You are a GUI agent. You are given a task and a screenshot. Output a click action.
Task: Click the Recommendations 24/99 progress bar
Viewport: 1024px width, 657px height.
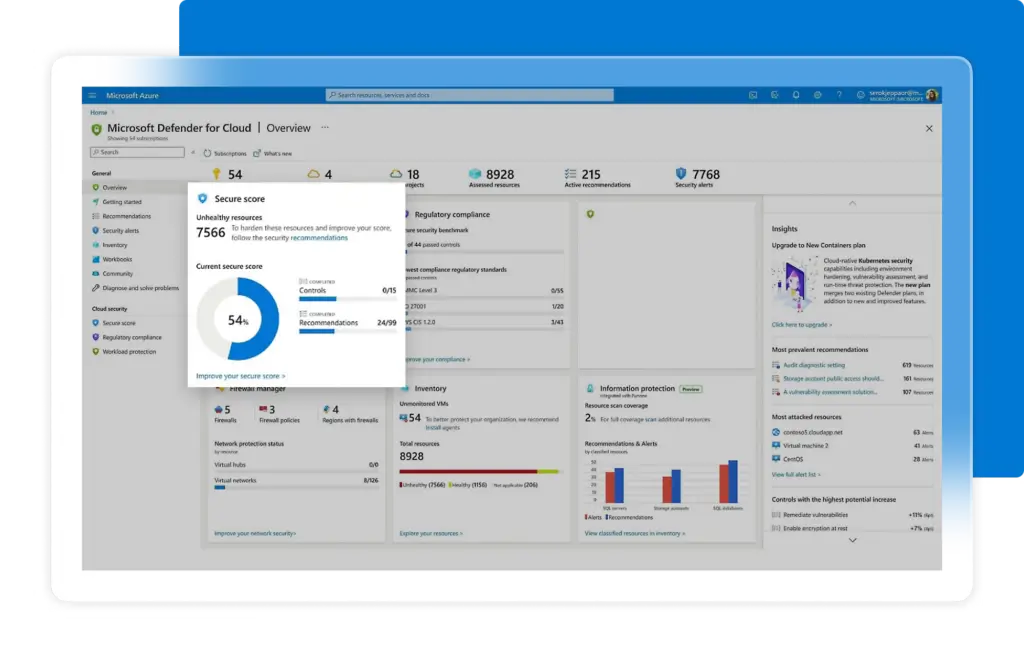[x=347, y=332]
